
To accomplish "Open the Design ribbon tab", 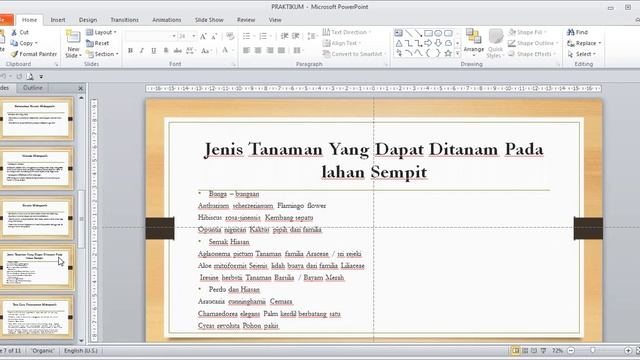I will 88,20.
